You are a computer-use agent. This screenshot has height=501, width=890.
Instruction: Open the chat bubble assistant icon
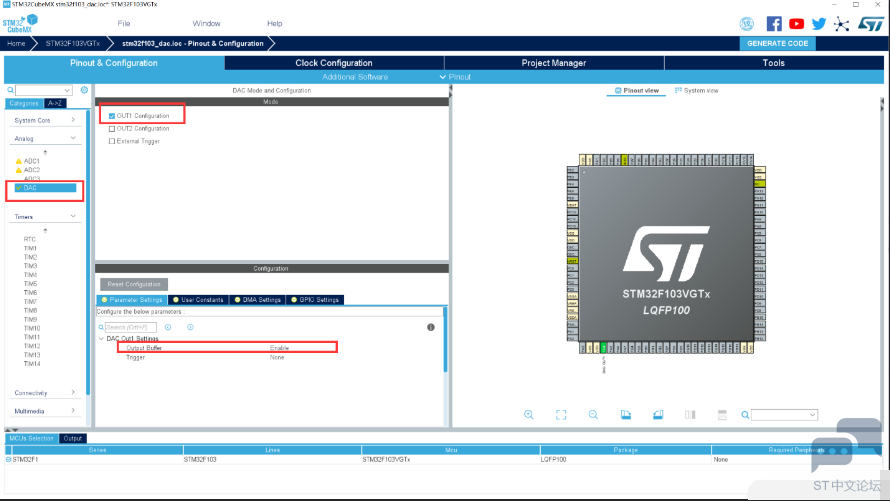point(846,444)
